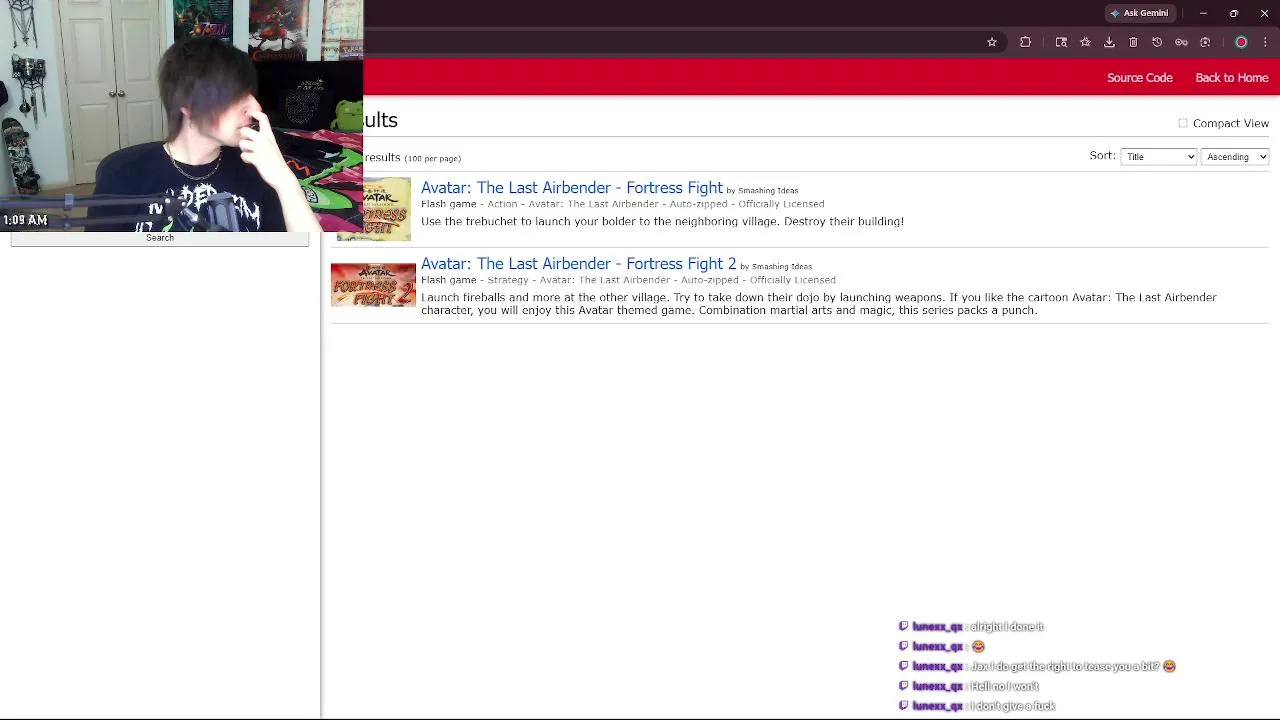The image size is (1280, 720).
Task: Click the 'Flash game - Action' metadata line
Action: pyautogui.click(x=622, y=204)
